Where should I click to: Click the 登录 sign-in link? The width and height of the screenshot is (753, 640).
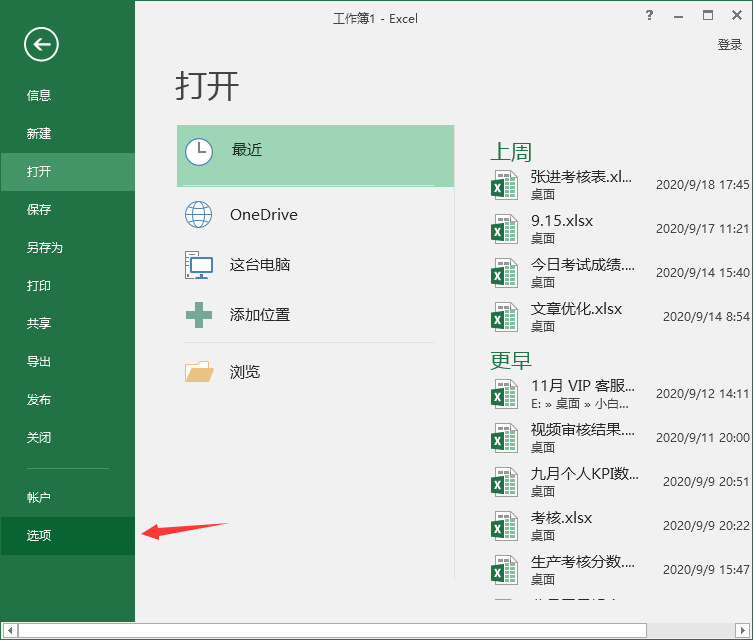coord(730,45)
